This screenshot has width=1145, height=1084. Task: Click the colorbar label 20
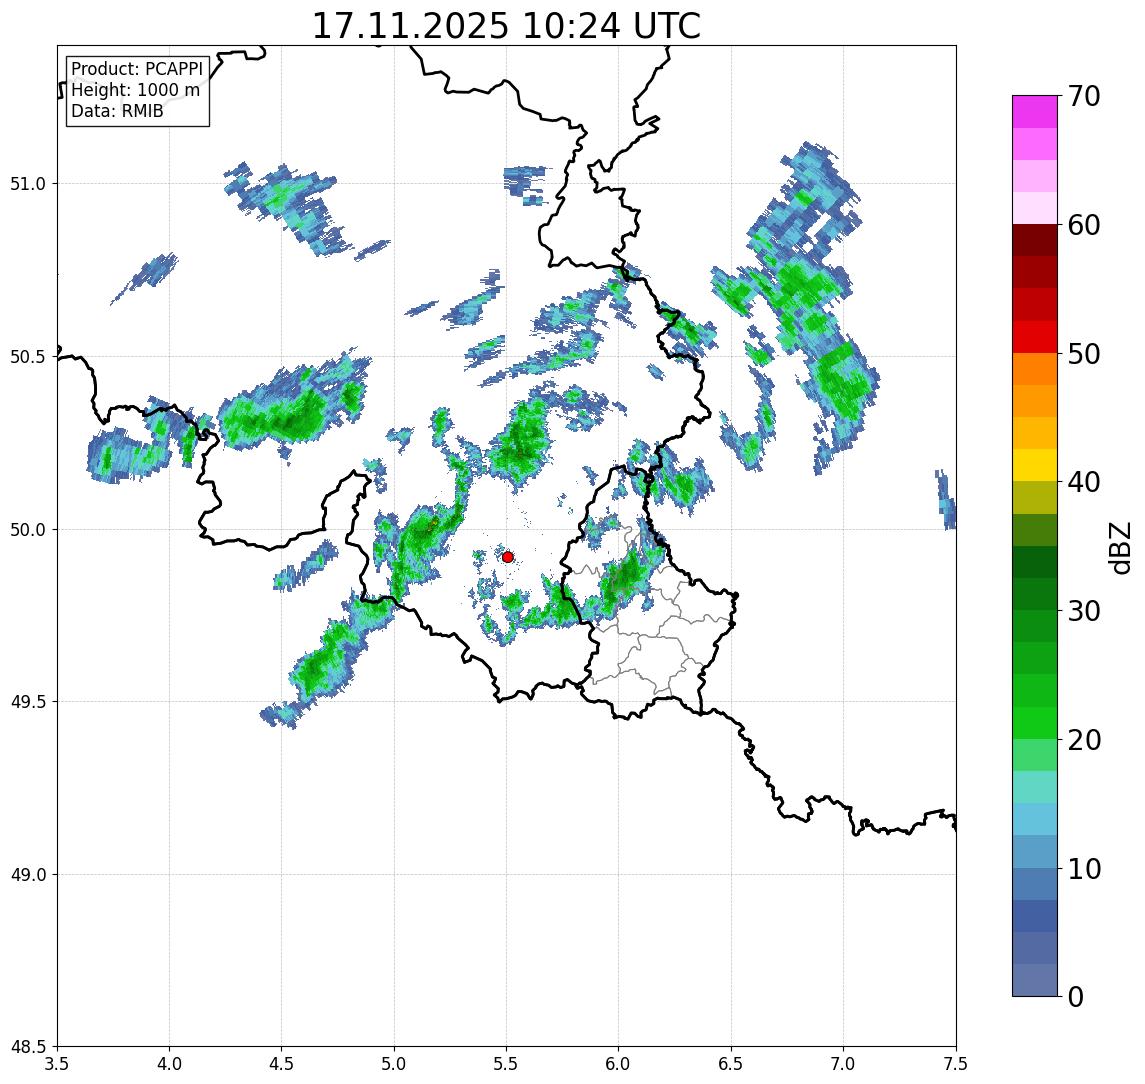[1083, 740]
